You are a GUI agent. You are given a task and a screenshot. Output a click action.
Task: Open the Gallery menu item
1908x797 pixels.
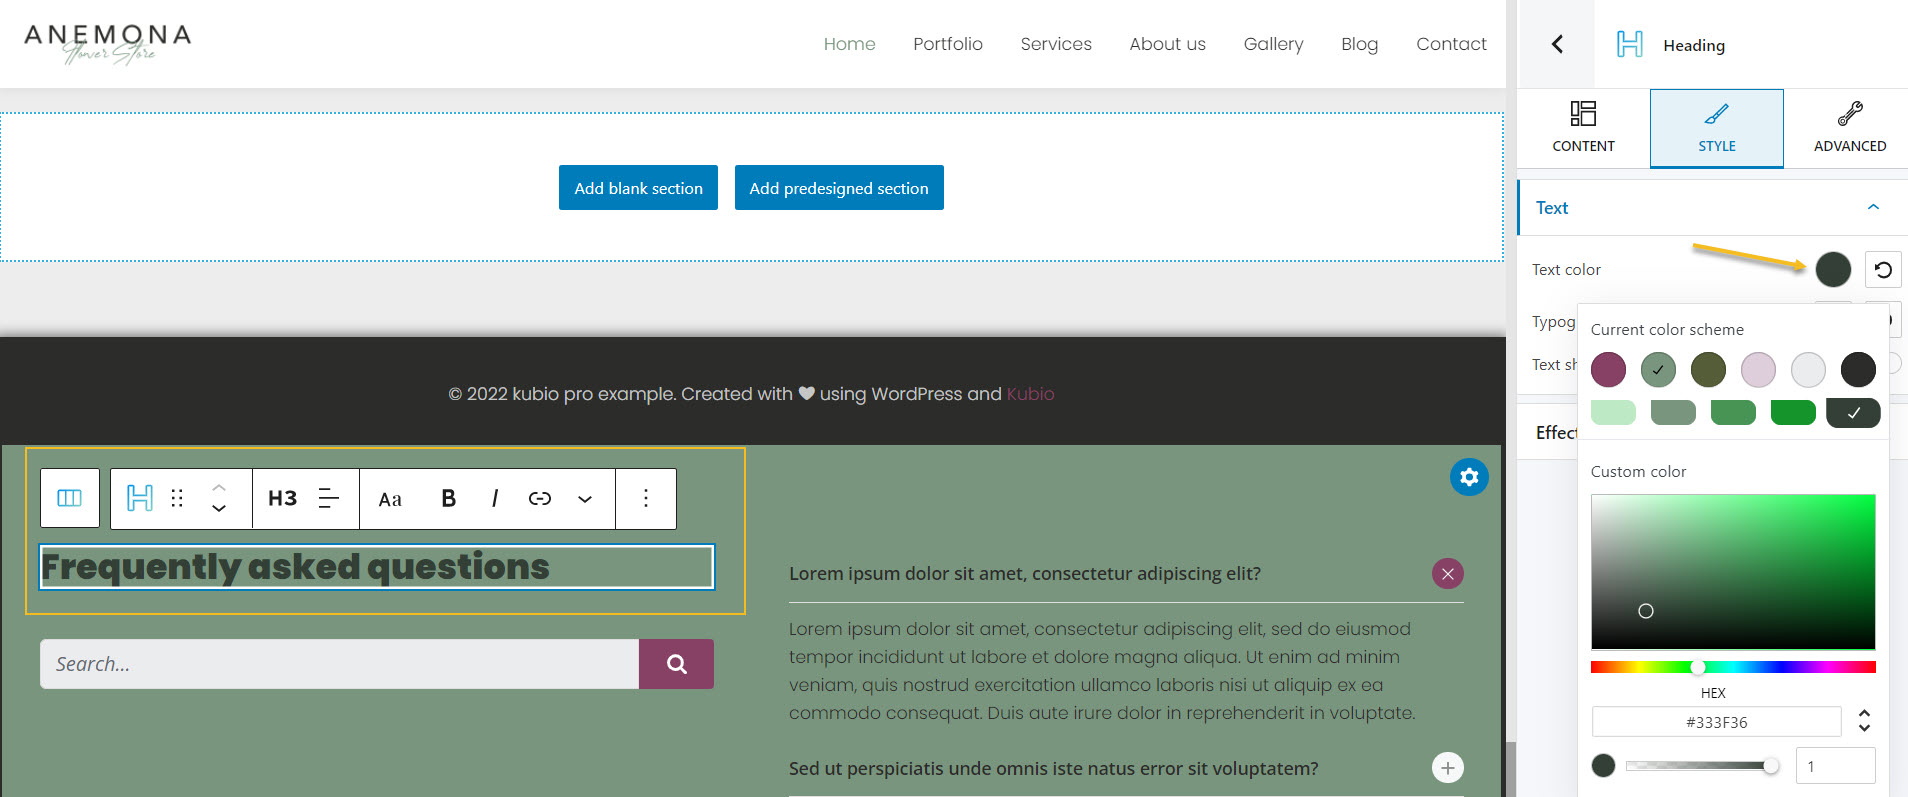(1273, 44)
